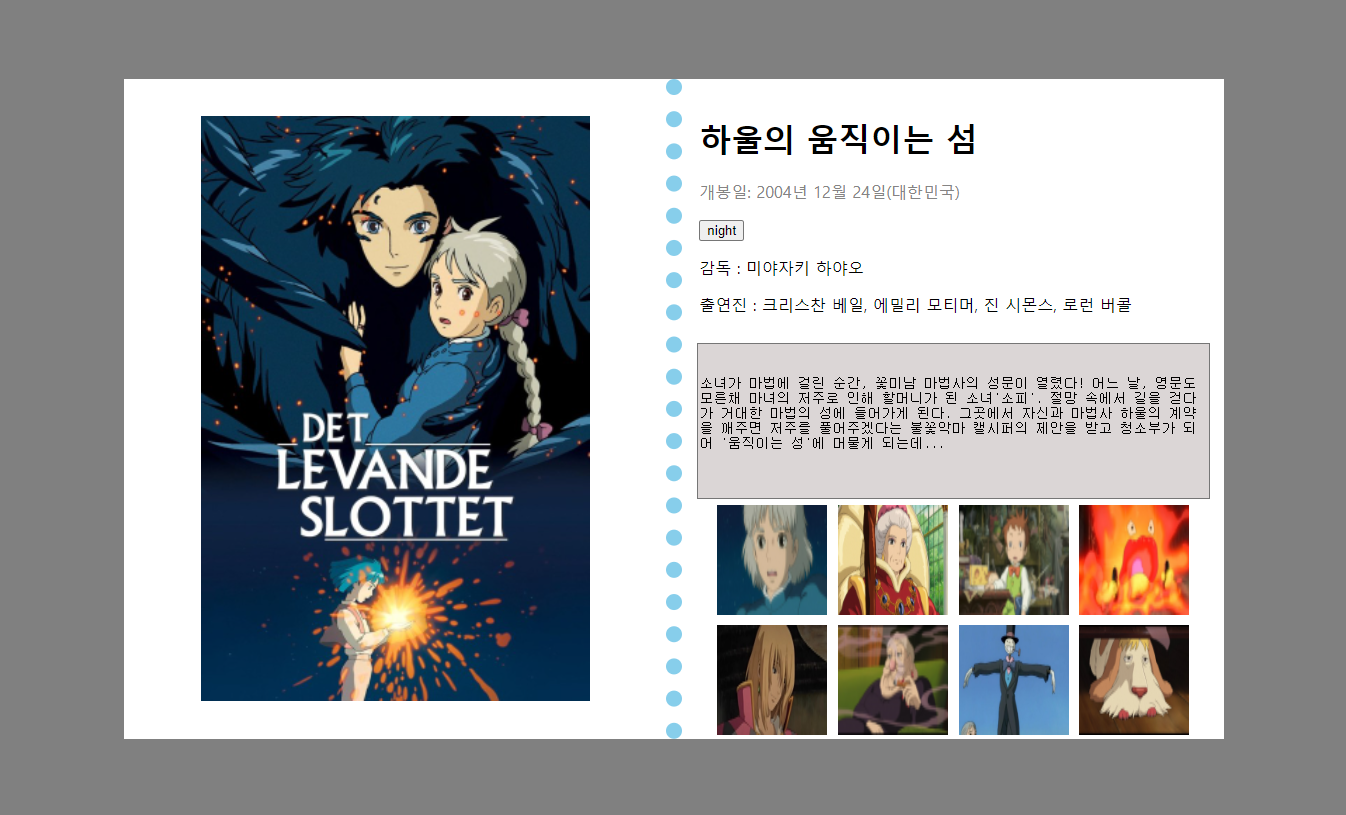Open the Howl's Moving Castle movie poster
Image resolution: width=1346 pixels, height=815 pixels.
pos(395,408)
